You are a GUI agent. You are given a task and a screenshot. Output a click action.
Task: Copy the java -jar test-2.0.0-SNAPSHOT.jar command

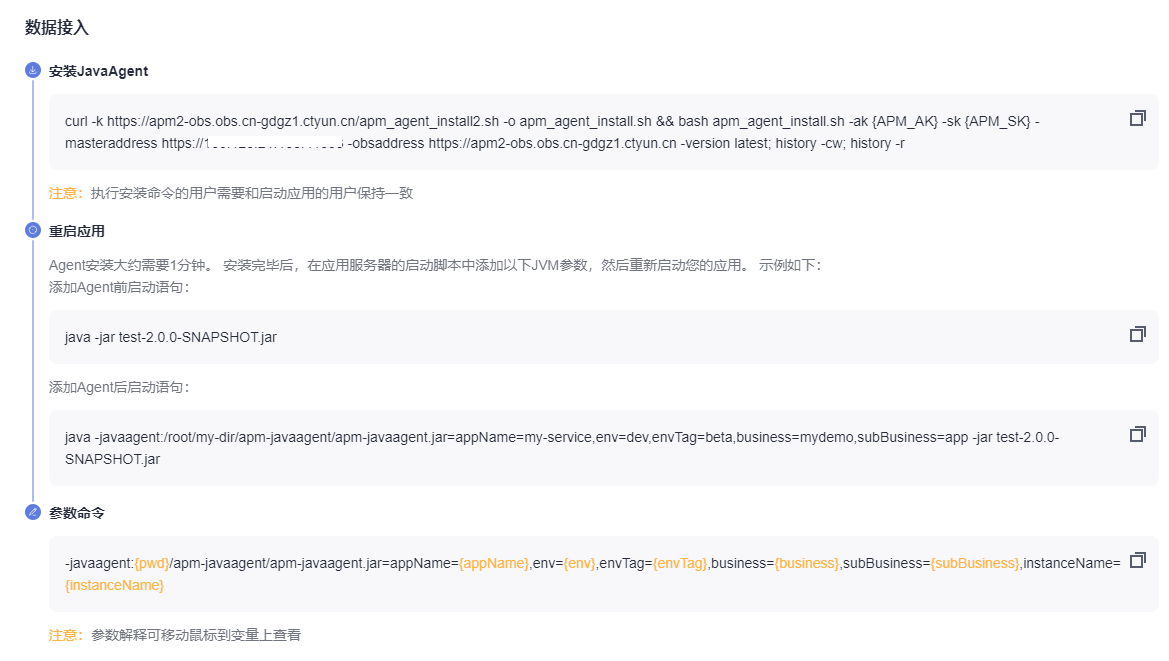1137,334
